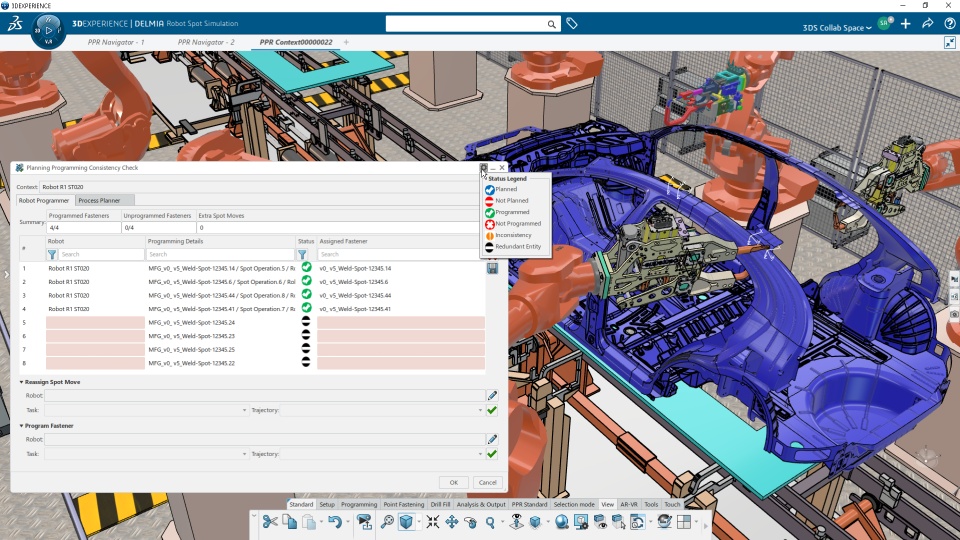Click the Assigned Fastener search field
Viewport: 960px width, 540px height.
pyautogui.click(x=398, y=254)
